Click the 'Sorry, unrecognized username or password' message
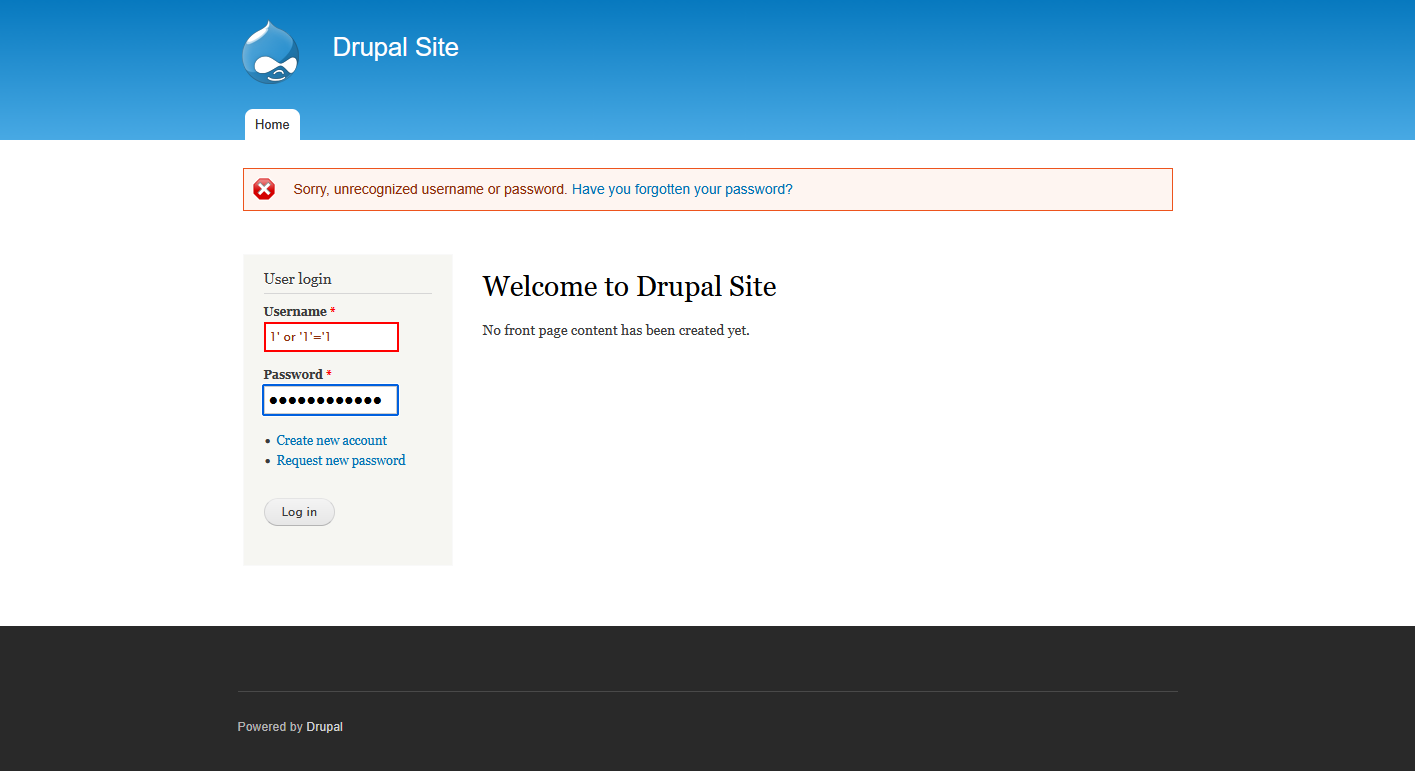Viewport: 1415px width, 771px height. 431,189
